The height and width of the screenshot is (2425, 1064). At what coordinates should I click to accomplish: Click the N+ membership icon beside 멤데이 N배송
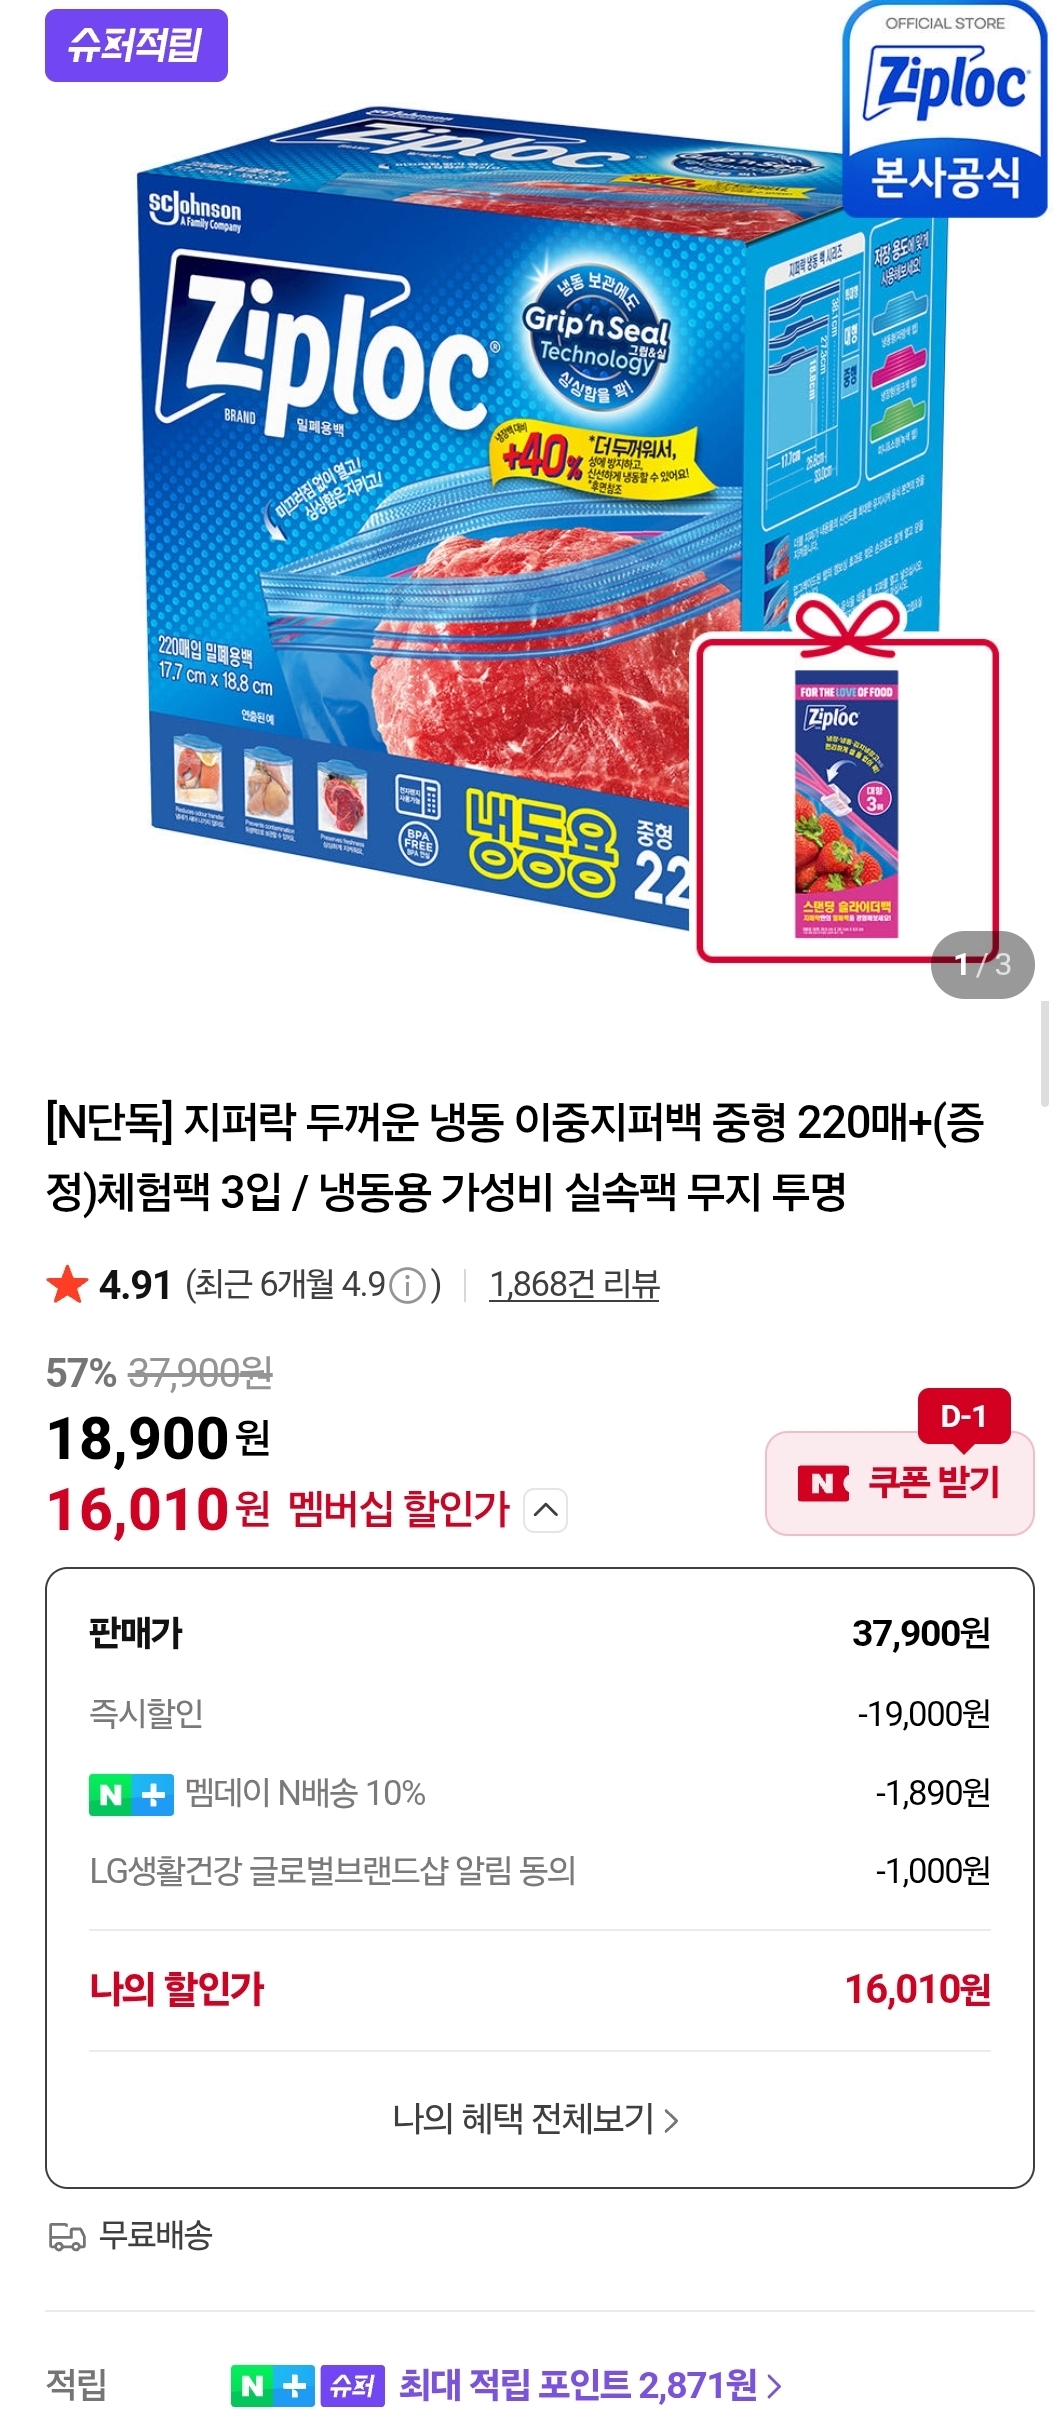131,1794
